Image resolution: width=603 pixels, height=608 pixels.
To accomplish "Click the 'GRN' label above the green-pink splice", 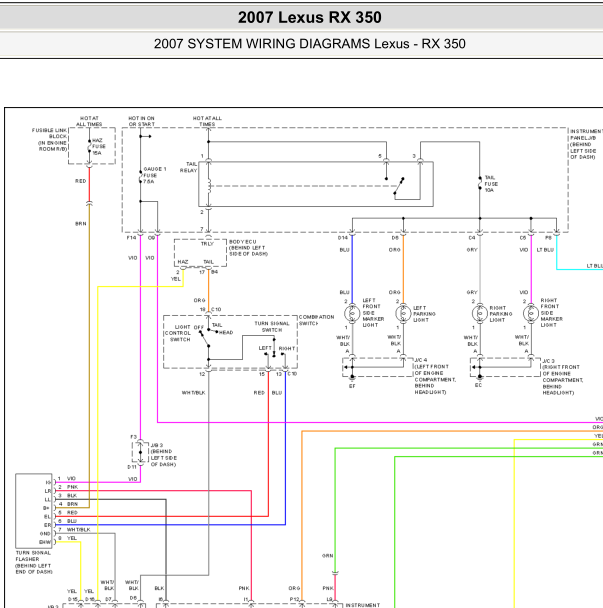I will coord(327,556).
